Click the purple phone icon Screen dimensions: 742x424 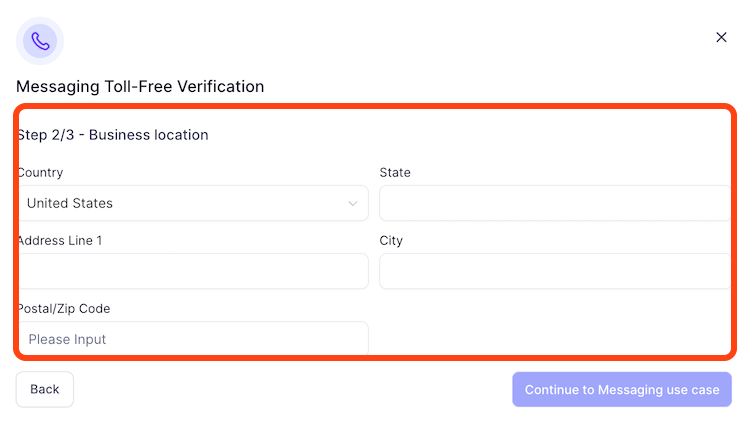tap(40, 41)
